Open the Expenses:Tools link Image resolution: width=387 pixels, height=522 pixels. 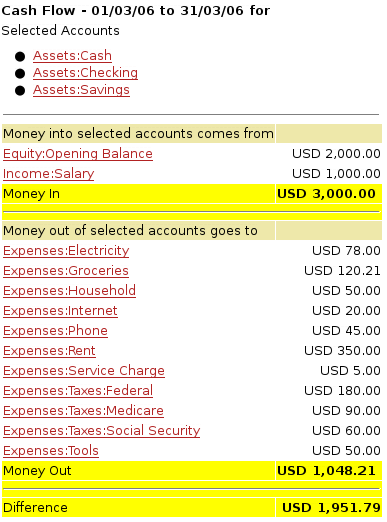click(x=51, y=451)
